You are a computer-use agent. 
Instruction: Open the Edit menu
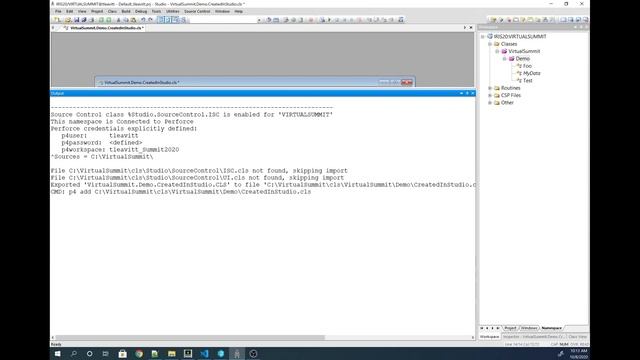pos(70,11)
